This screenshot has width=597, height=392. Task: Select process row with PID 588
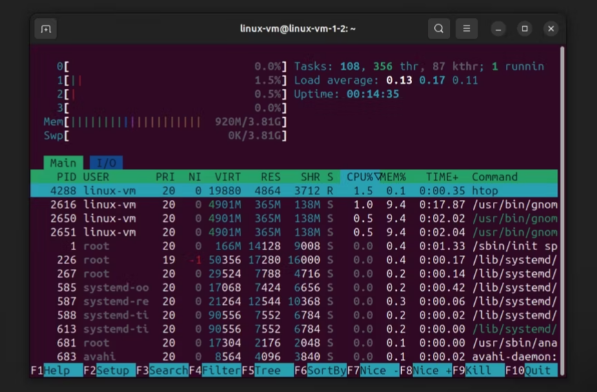coord(294,315)
